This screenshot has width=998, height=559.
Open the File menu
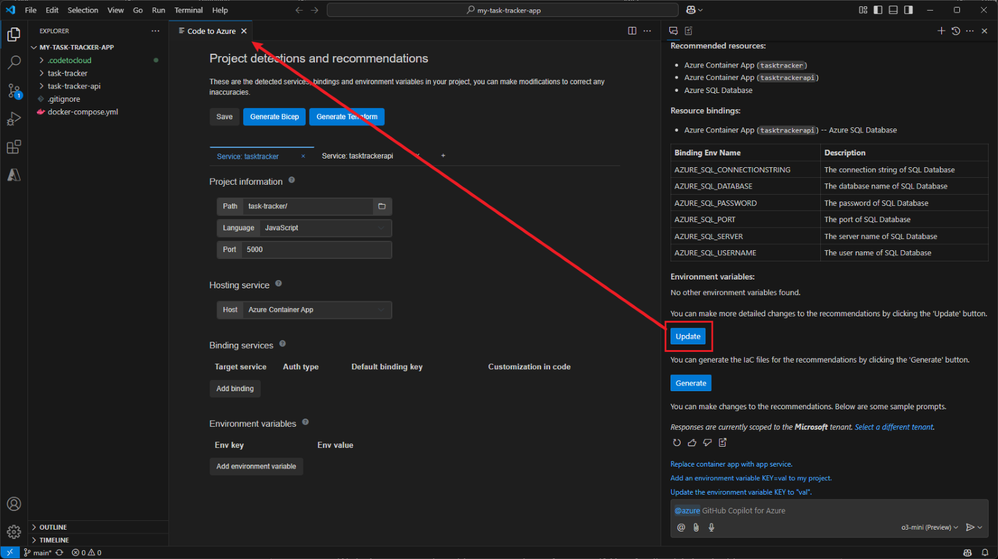click(31, 10)
